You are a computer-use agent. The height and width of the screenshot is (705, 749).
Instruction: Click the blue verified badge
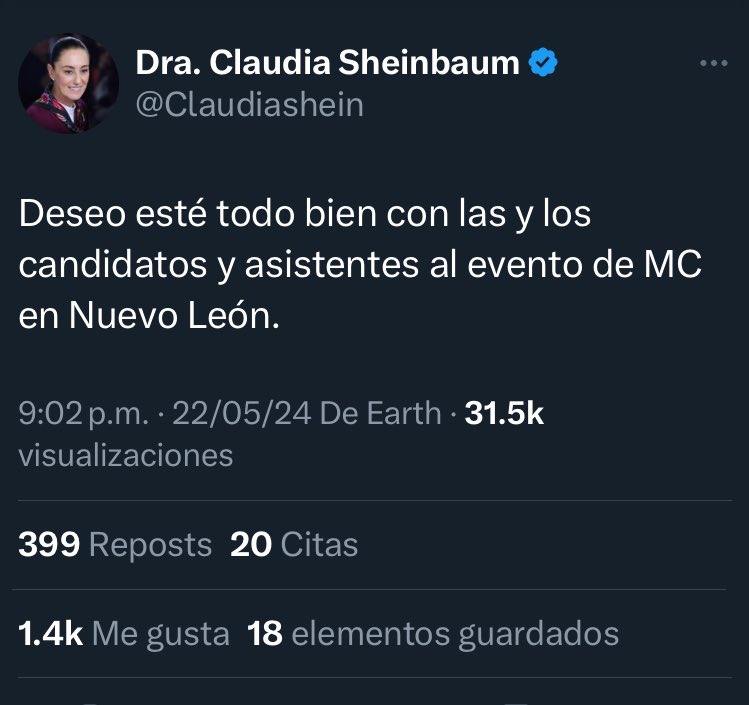(x=543, y=62)
